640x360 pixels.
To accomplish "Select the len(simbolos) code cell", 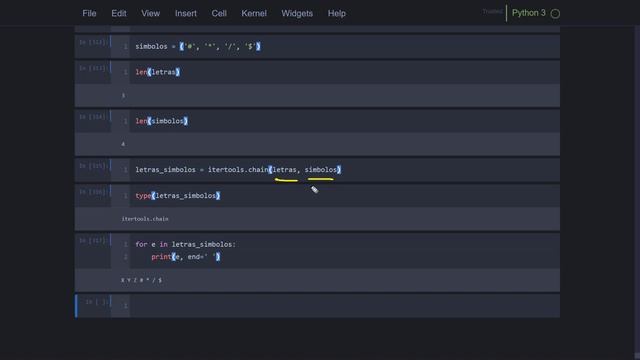I will tap(344, 121).
